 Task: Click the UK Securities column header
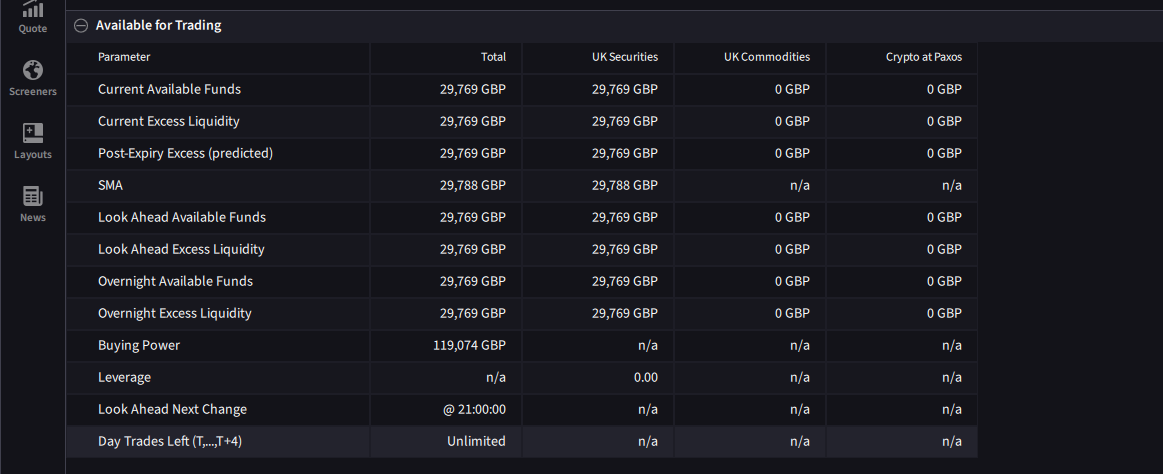click(624, 57)
